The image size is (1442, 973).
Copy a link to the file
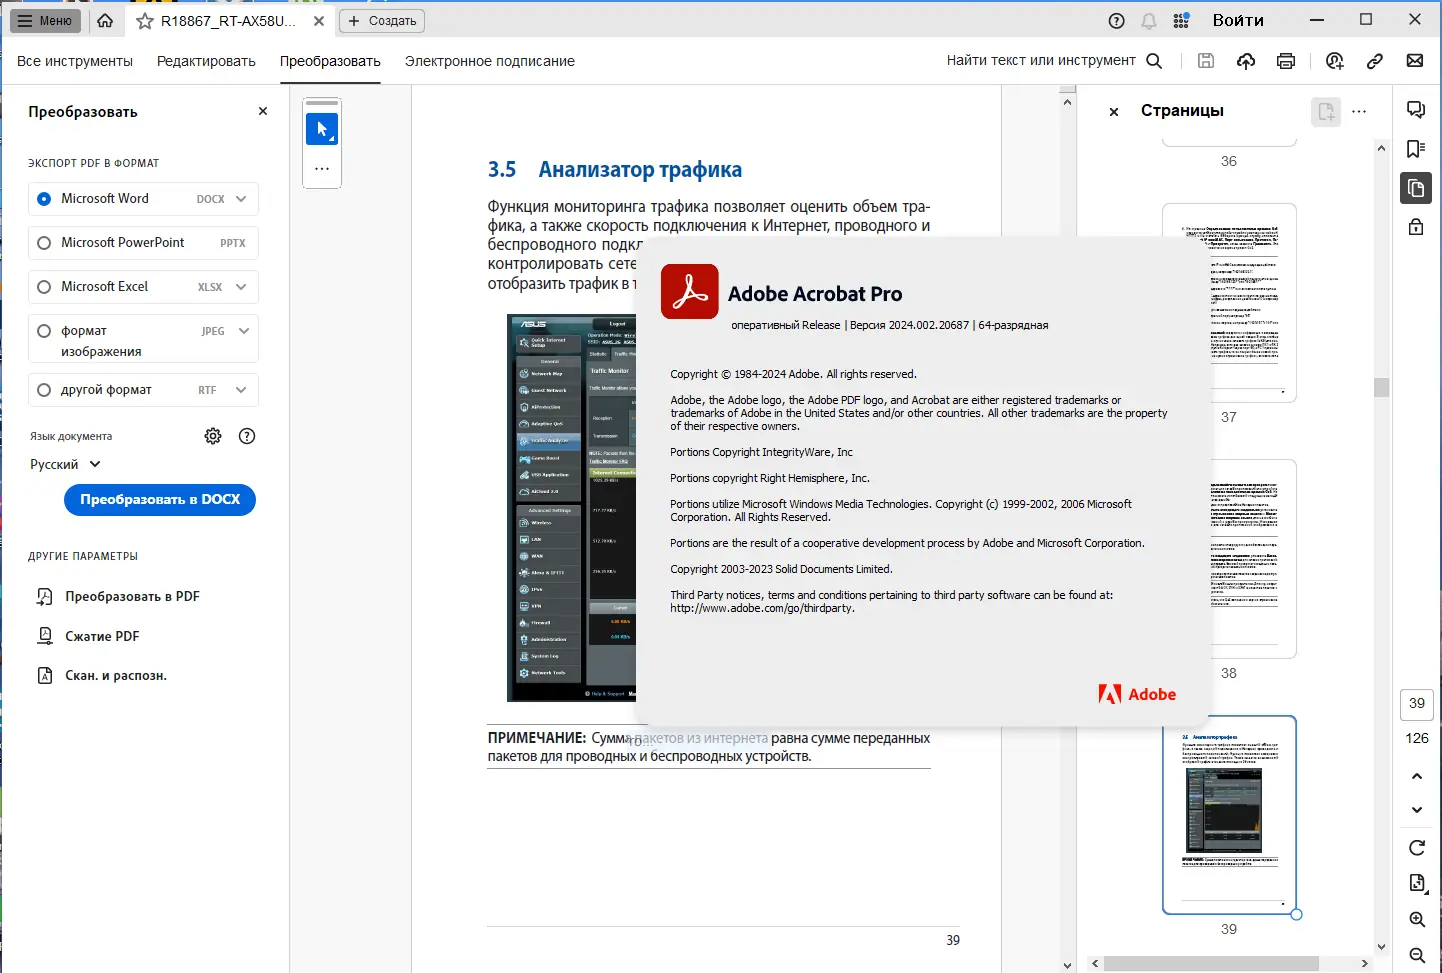coord(1375,61)
